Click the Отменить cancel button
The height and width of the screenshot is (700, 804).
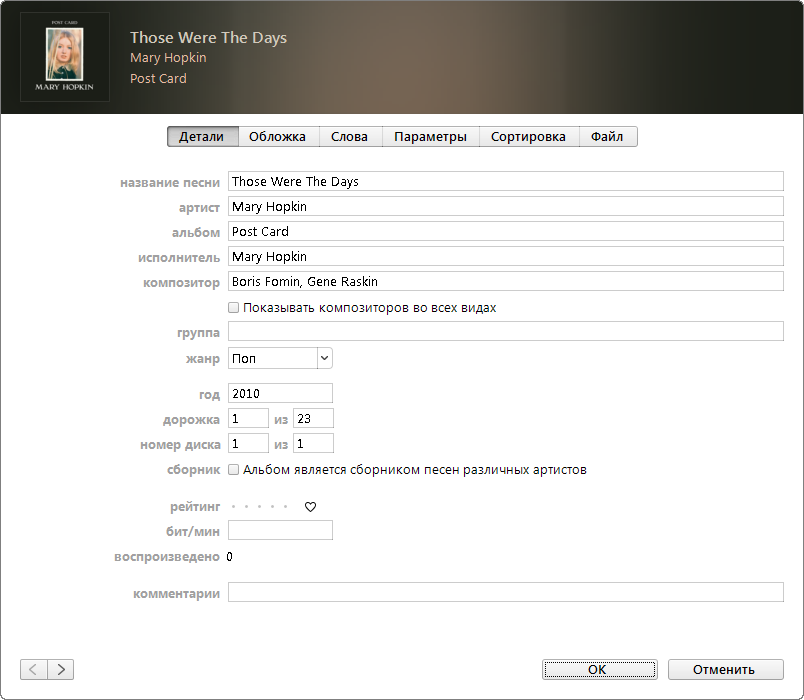point(725,669)
